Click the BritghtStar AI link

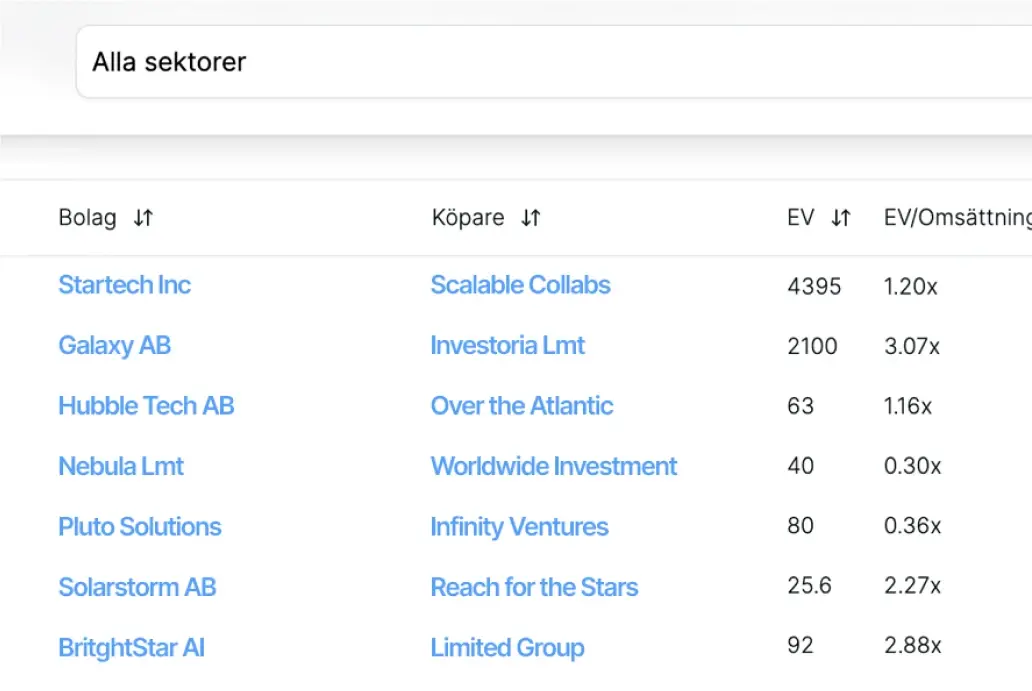(131, 648)
